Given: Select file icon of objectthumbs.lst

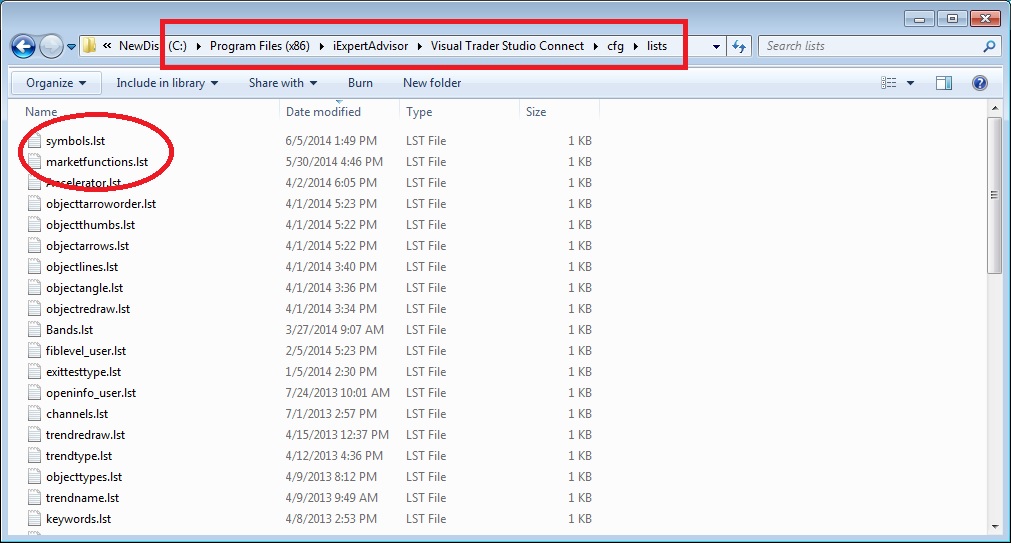Looking at the screenshot, I should pos(34,225).
